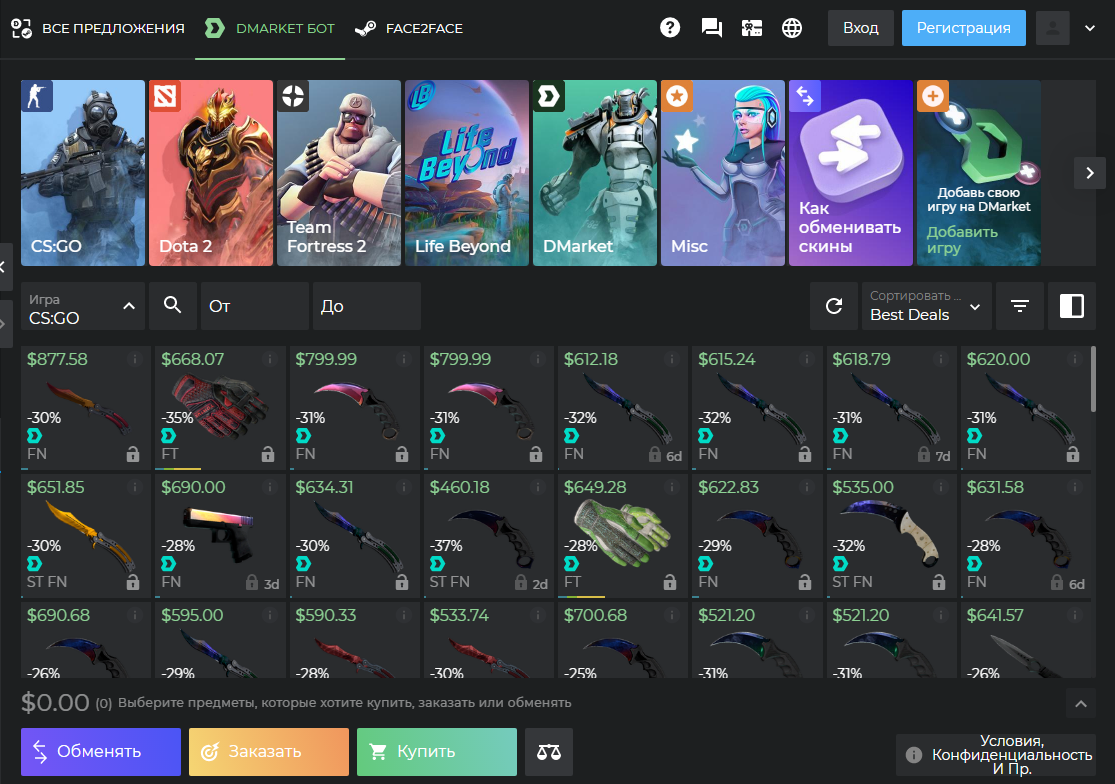This screenshot has height=784, width=1115.
Task: Select the $668.07 red gloves item
Action: click(220, 408)
